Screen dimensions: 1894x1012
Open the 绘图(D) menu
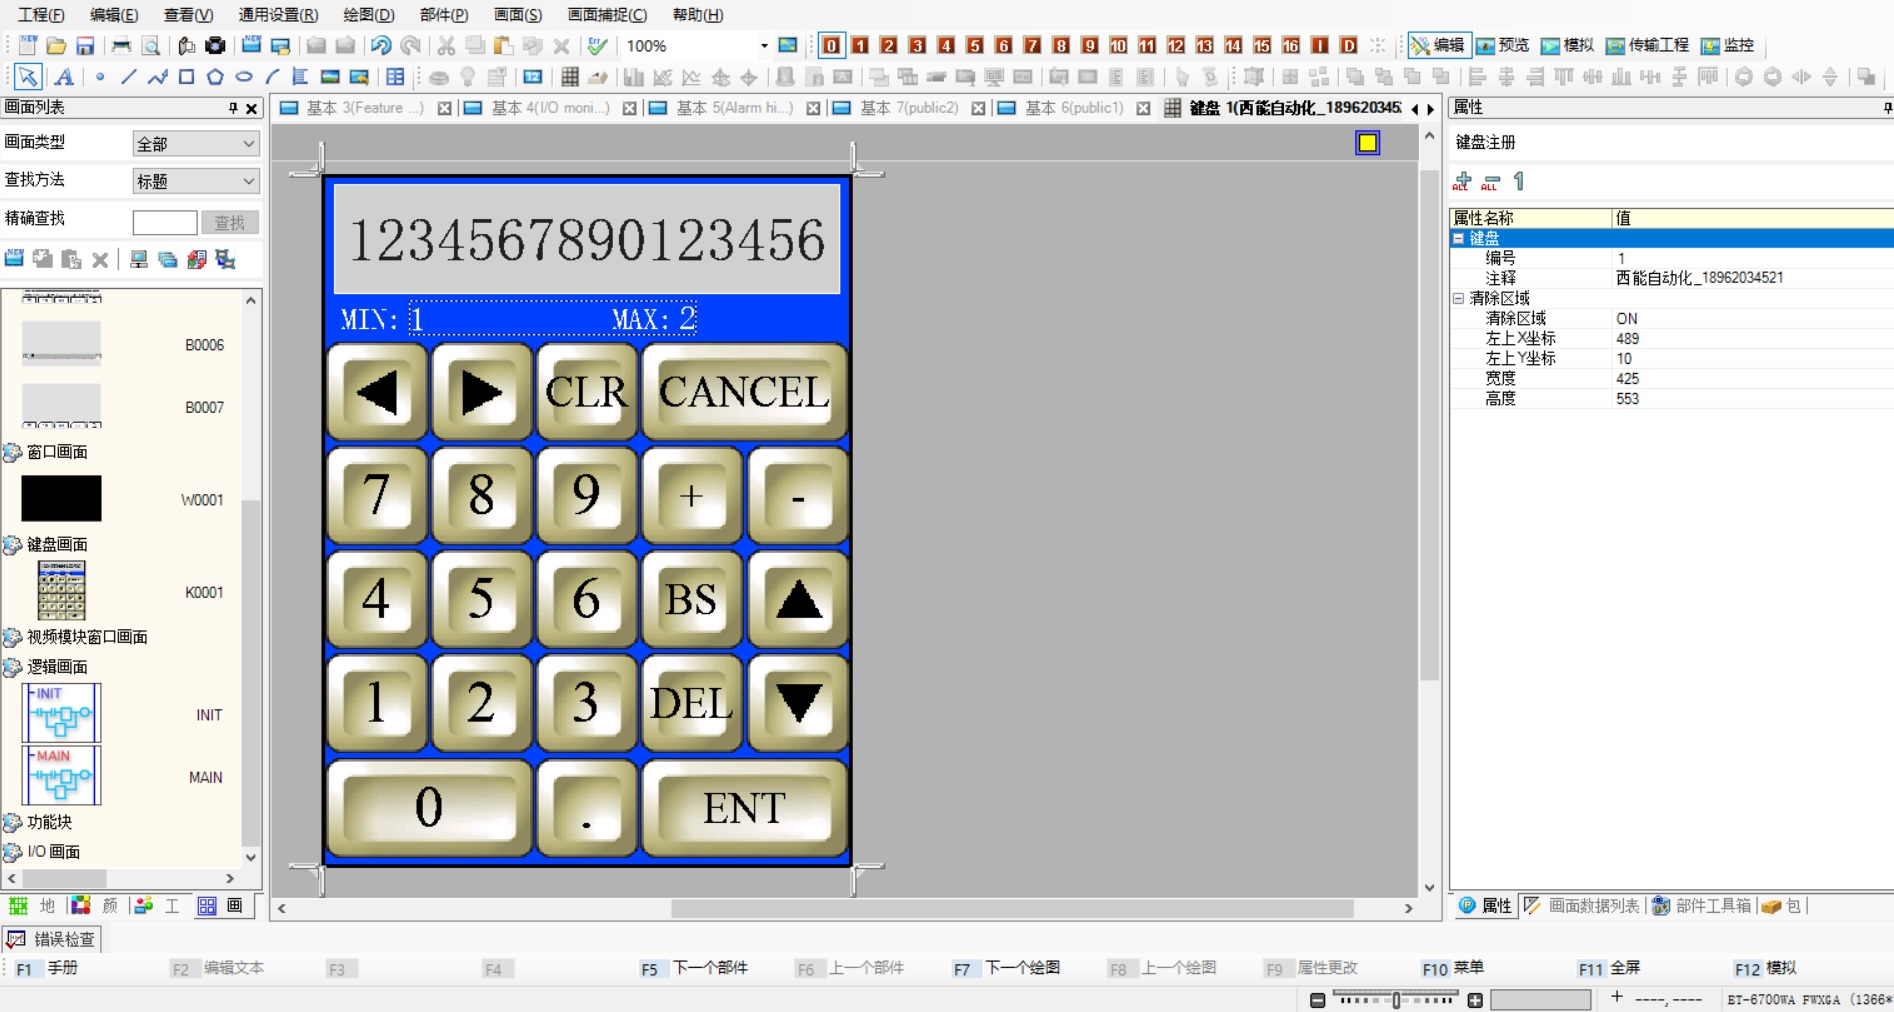tap(368, 15)
